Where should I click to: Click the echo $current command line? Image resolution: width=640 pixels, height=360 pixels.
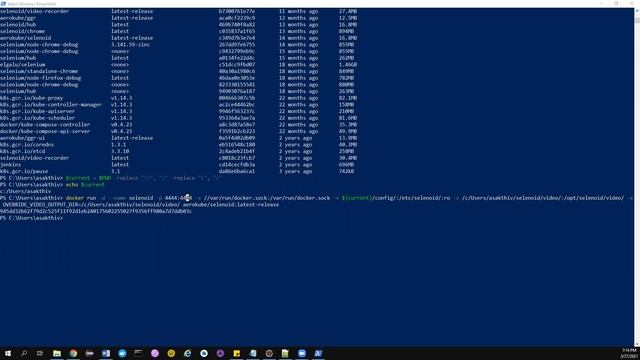pos(52,184)
